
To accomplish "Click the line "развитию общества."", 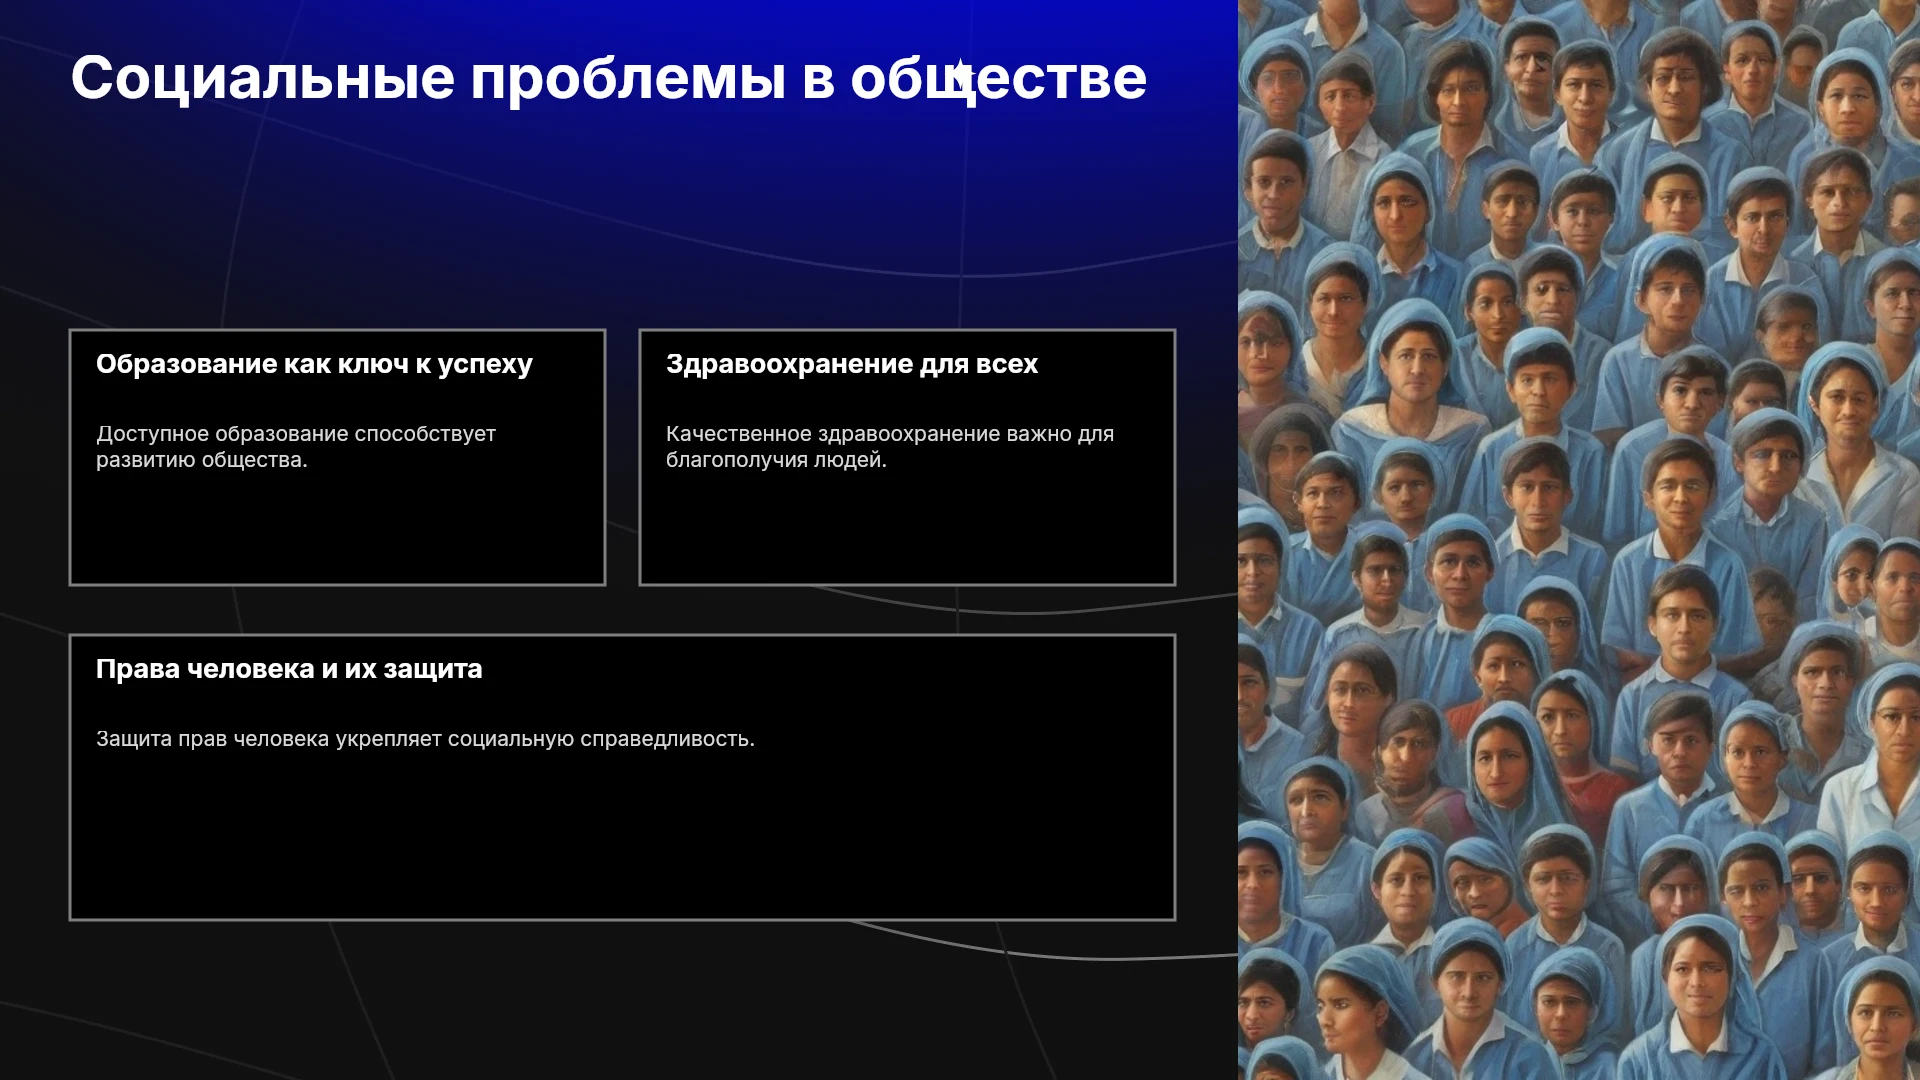I will (202, 460).
